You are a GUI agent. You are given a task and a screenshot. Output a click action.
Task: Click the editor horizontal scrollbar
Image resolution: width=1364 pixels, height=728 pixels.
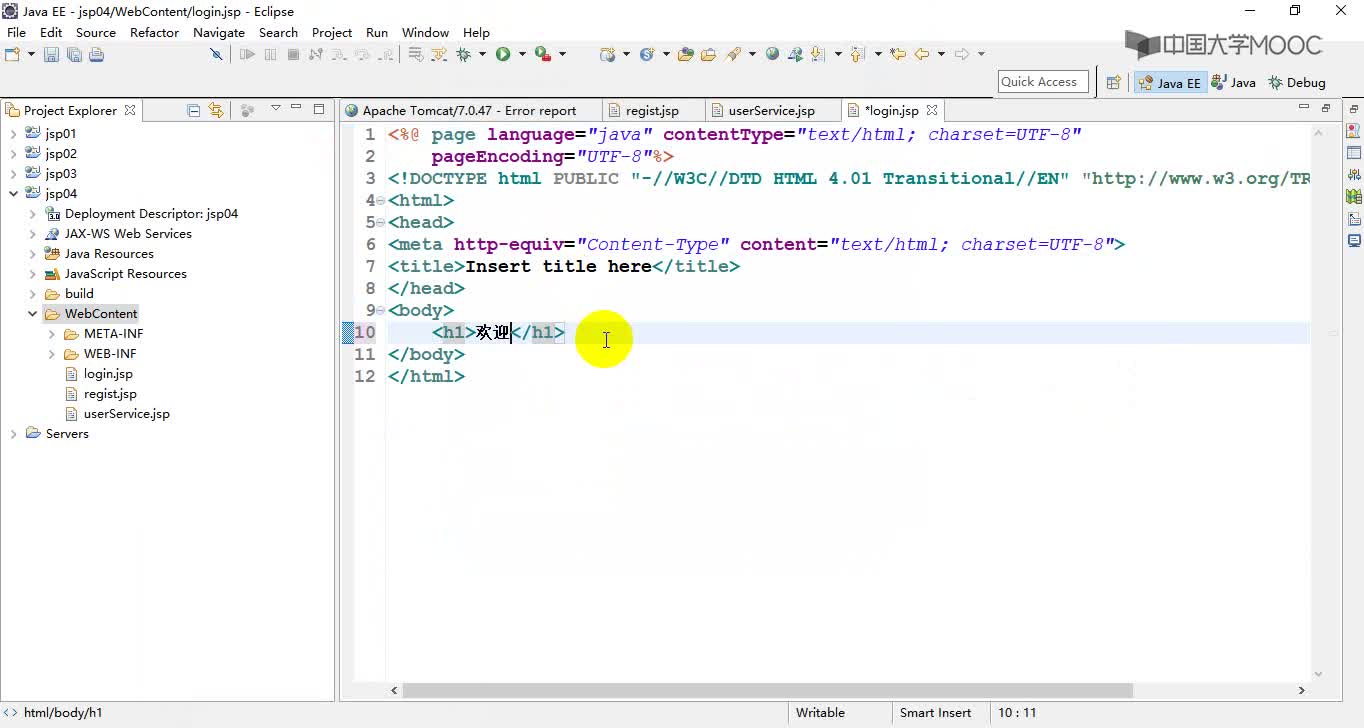coord(768,690)
